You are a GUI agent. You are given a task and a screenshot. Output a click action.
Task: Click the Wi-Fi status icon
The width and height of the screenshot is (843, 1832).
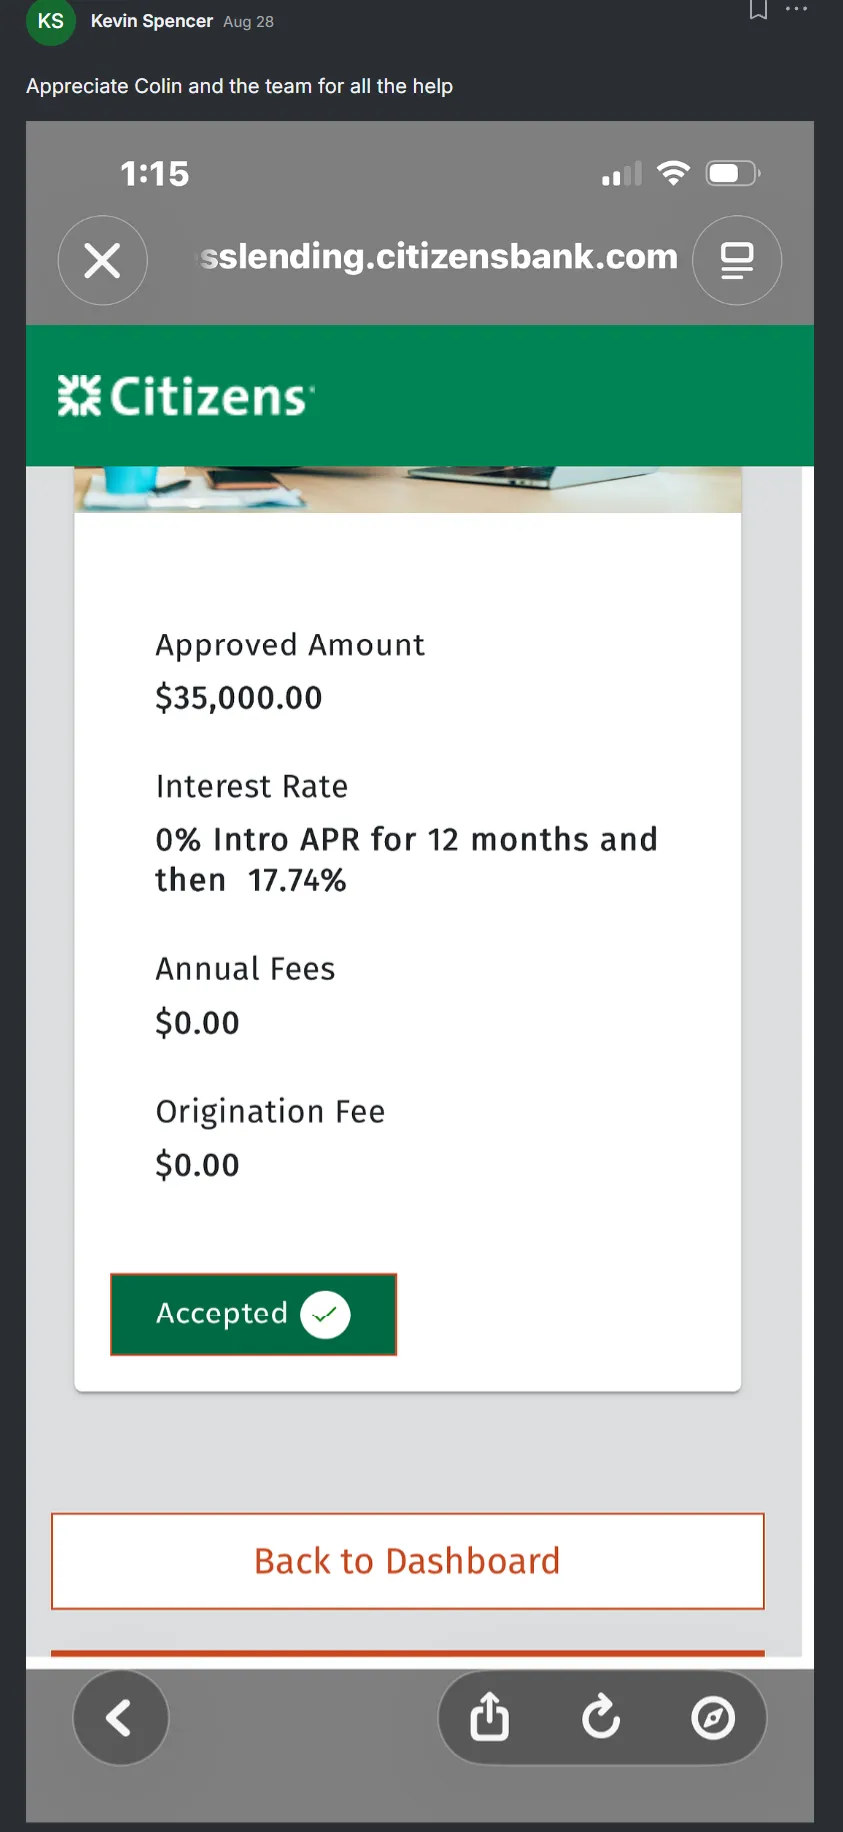(674, 174)
